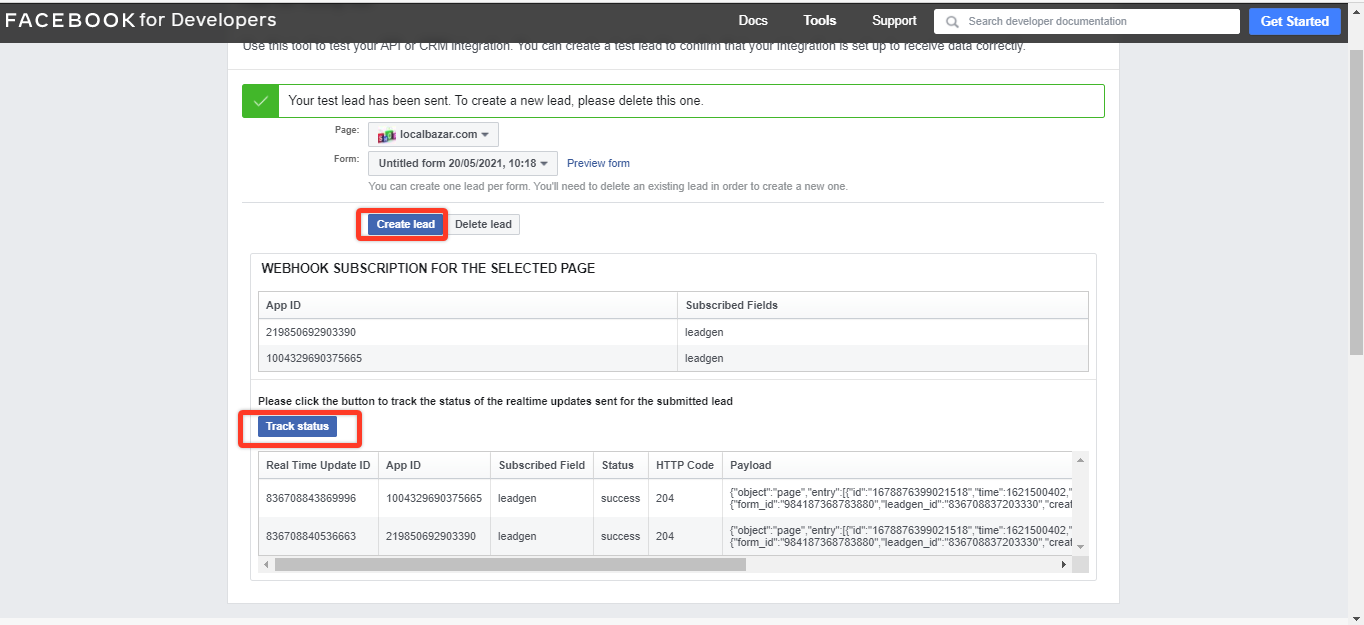Click the Subscribed Fields column header
Viewport: 1364px width, 625px height.
[731, 305]
